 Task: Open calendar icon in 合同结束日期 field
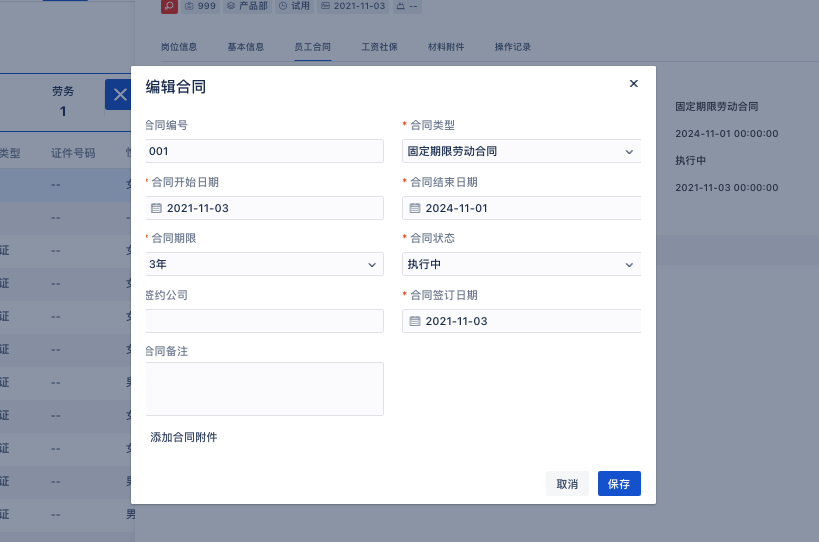coord(415,208)
